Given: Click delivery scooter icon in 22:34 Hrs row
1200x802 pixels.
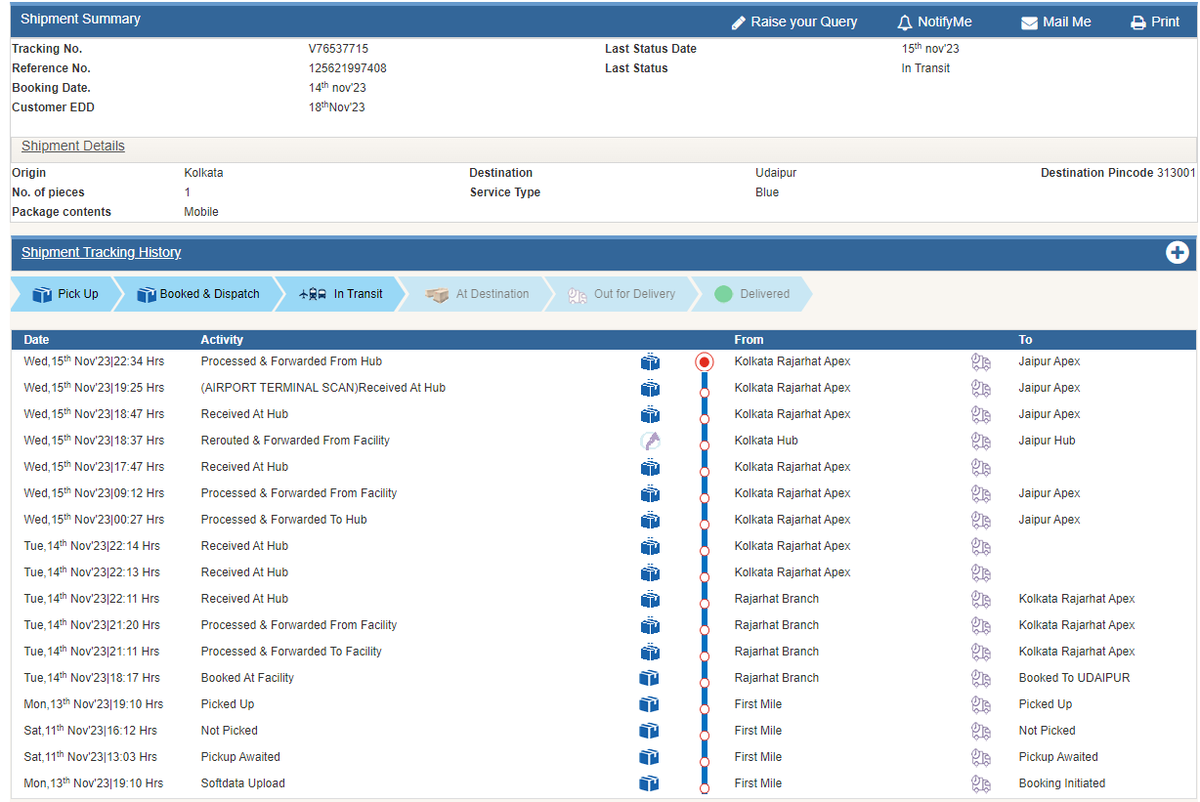Looking at the screenshot, I should coord(981,362).
